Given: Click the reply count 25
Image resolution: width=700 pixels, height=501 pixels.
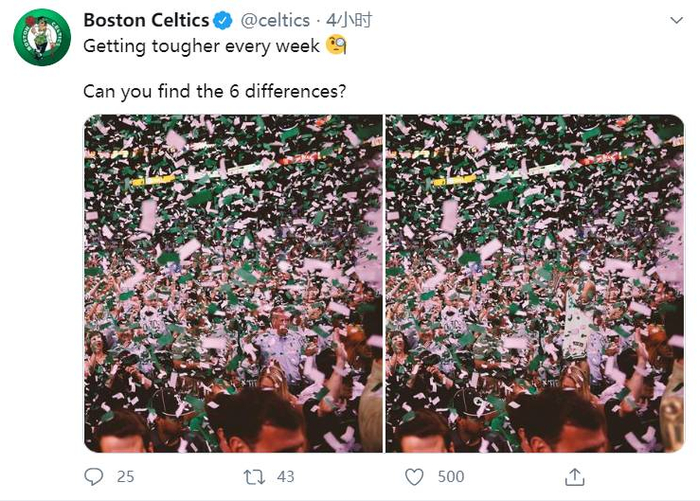Looking at the screenshot, I should pyautogui.click(x=125, y=477).
